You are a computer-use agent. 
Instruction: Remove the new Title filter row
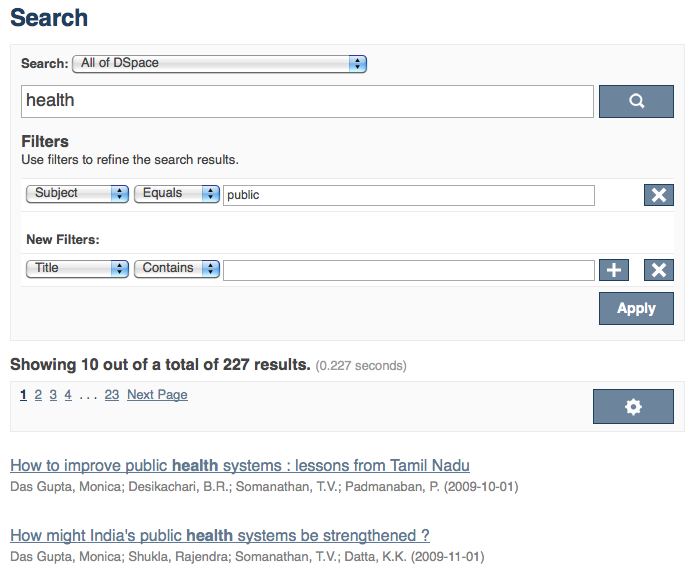[658, 269]
